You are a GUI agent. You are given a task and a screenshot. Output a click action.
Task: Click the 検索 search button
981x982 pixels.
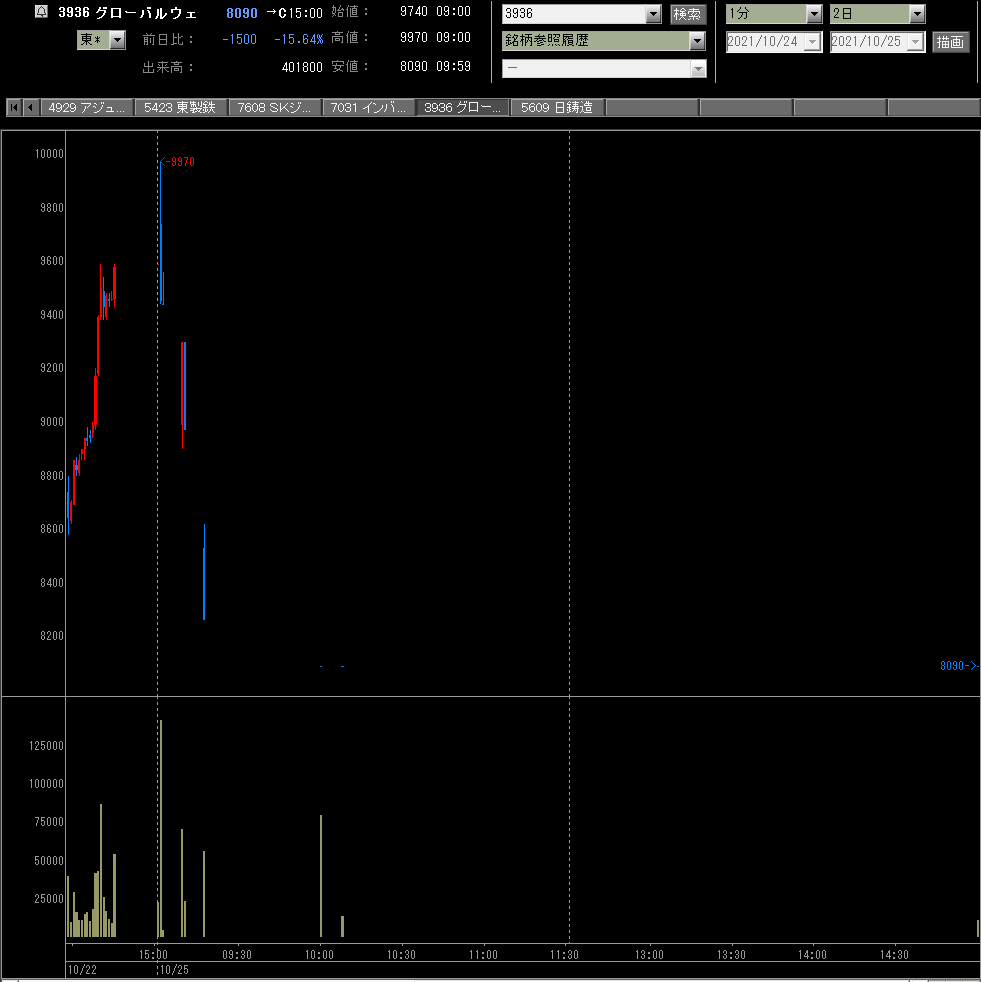[688, 14]
